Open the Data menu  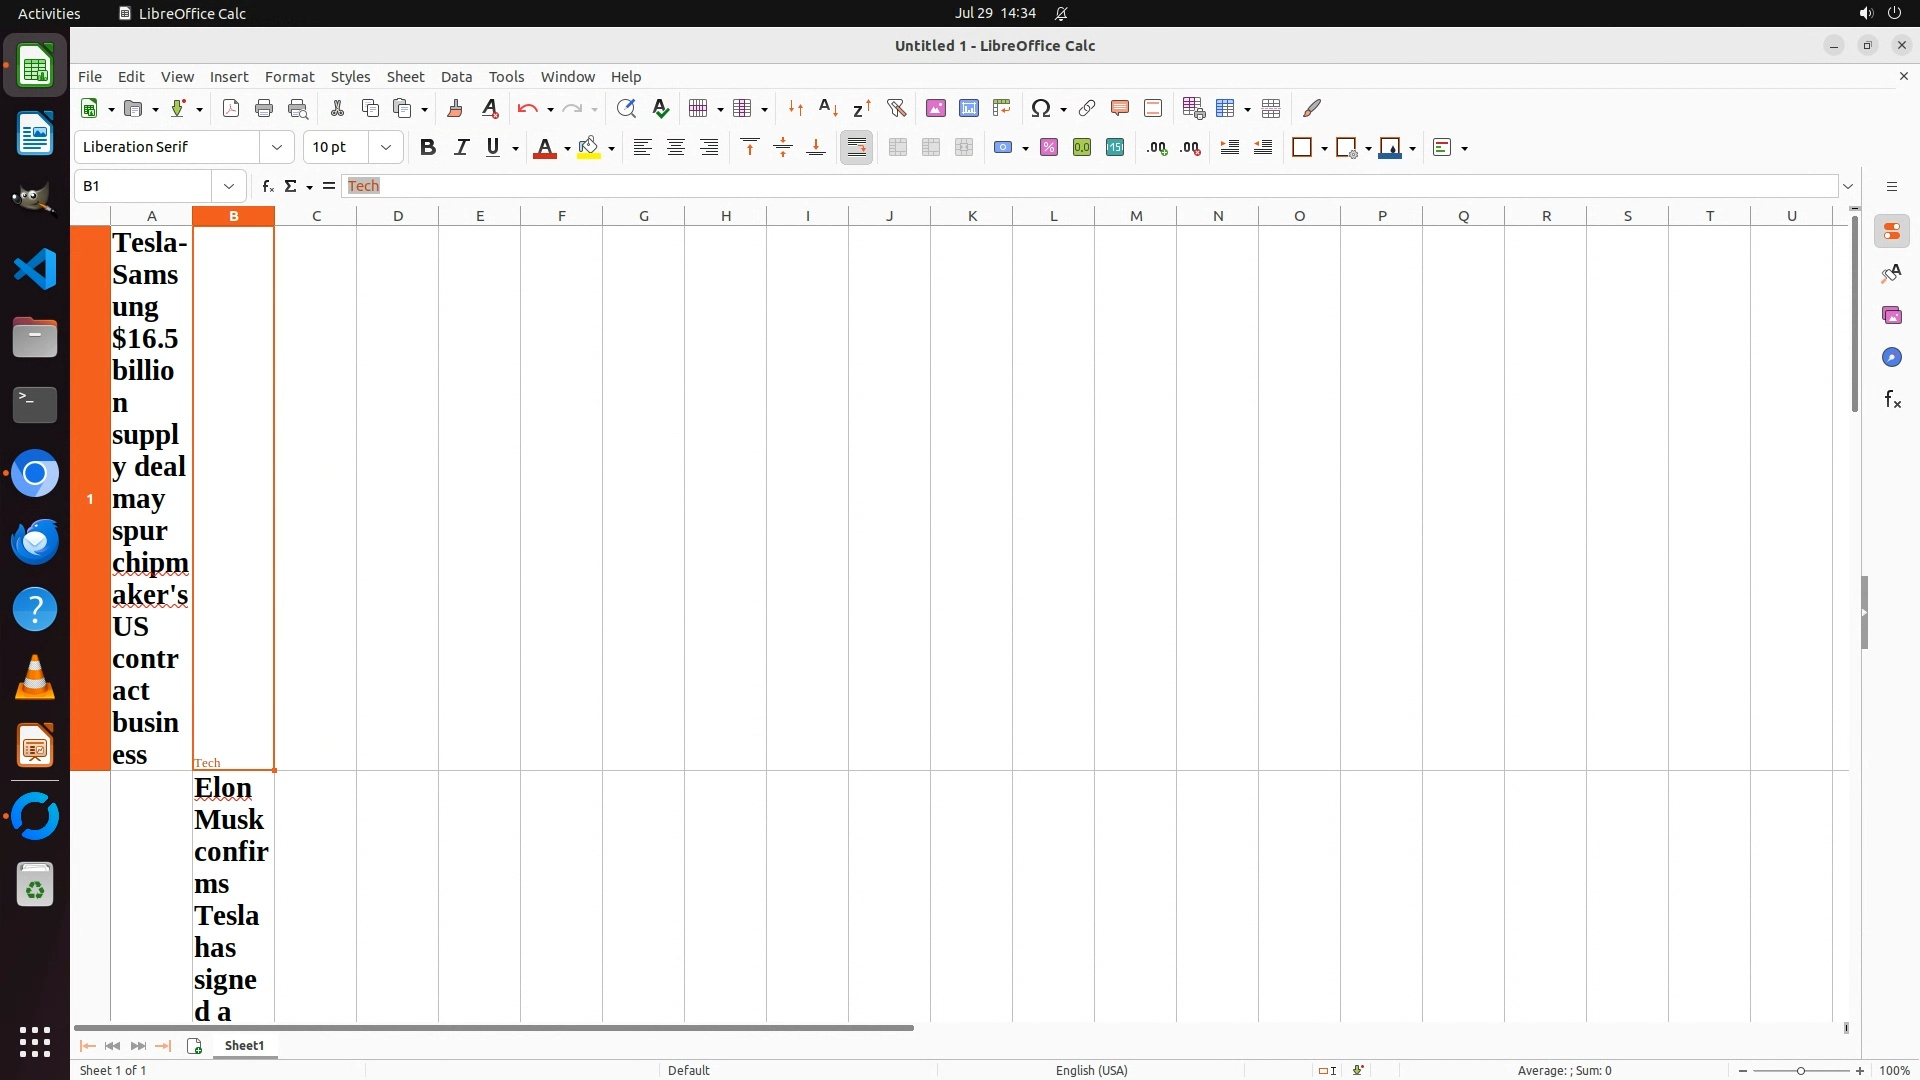pyautogui.click(x=456, y=77)
